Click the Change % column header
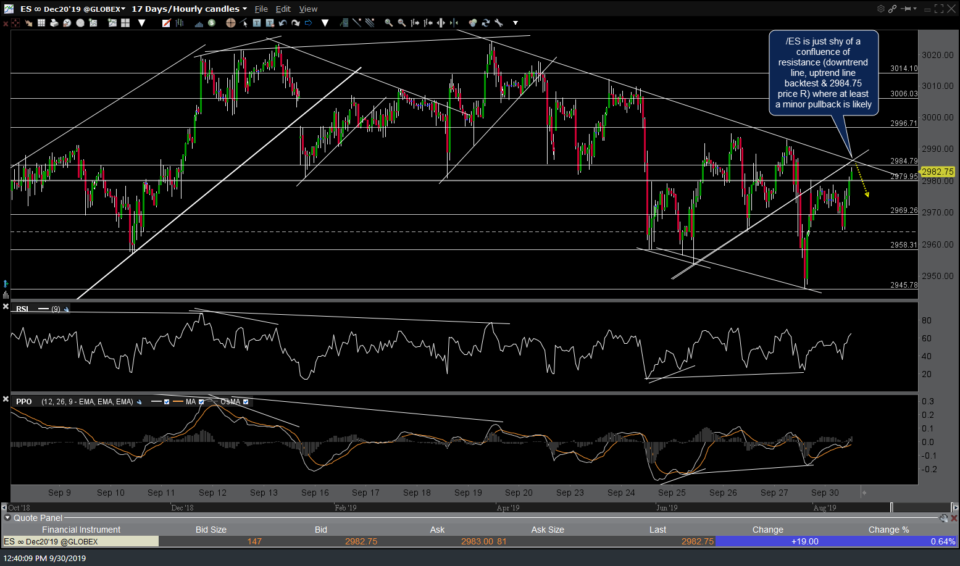Viewport: 960px width, 566px height. pyautogui.click(x=888, y=529)
